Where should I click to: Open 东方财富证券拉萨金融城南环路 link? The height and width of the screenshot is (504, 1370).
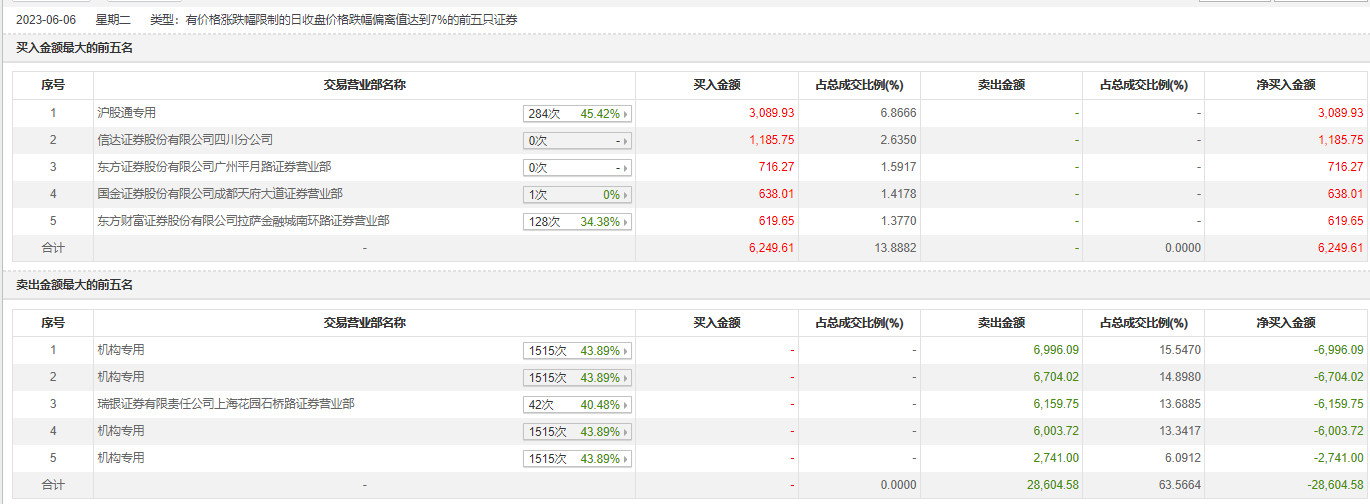click(x=243, y=221)
